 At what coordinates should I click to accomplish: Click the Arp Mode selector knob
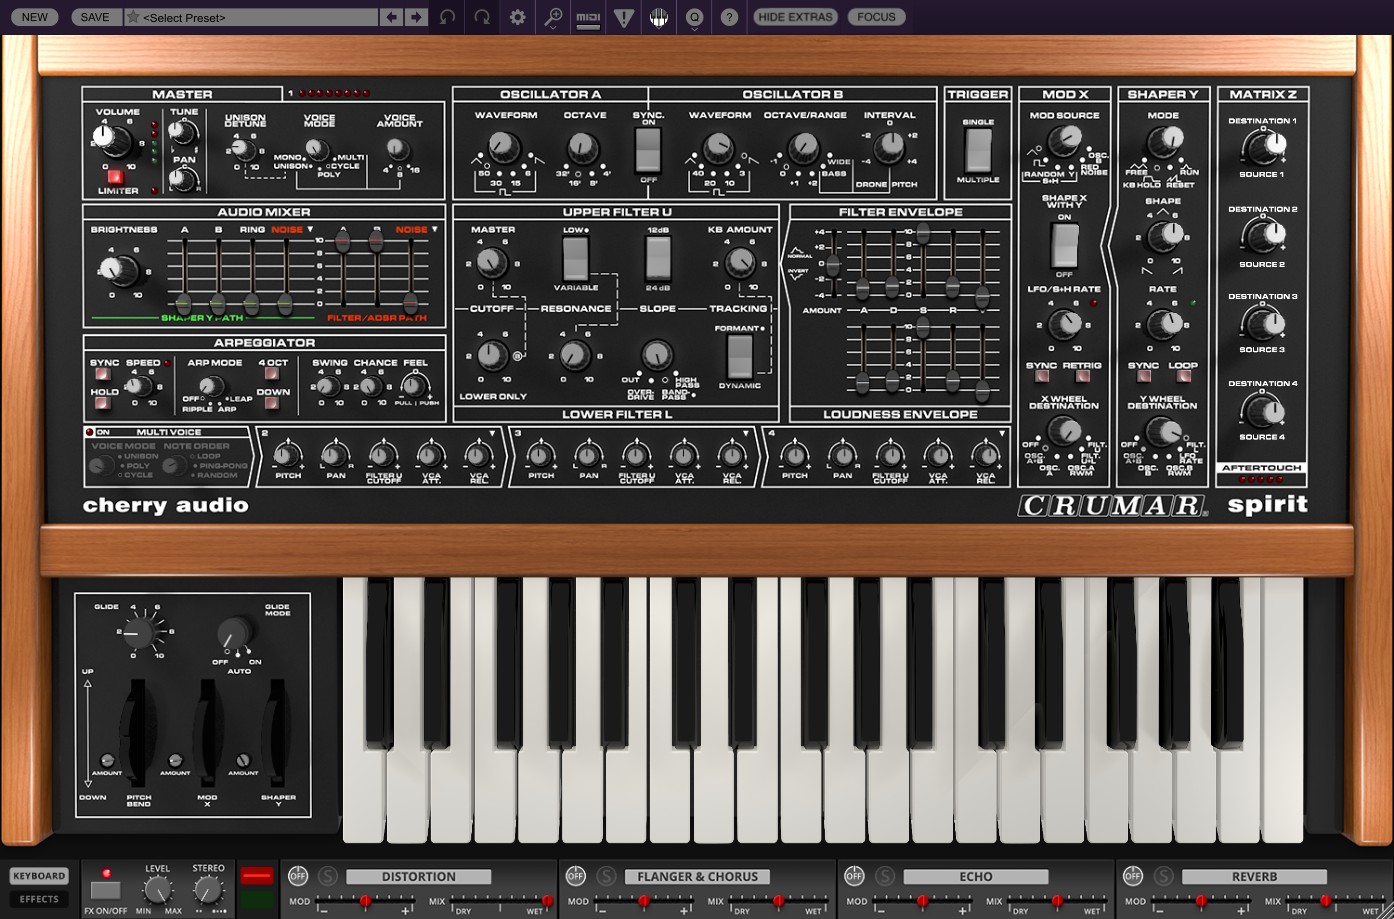[210, 386]
